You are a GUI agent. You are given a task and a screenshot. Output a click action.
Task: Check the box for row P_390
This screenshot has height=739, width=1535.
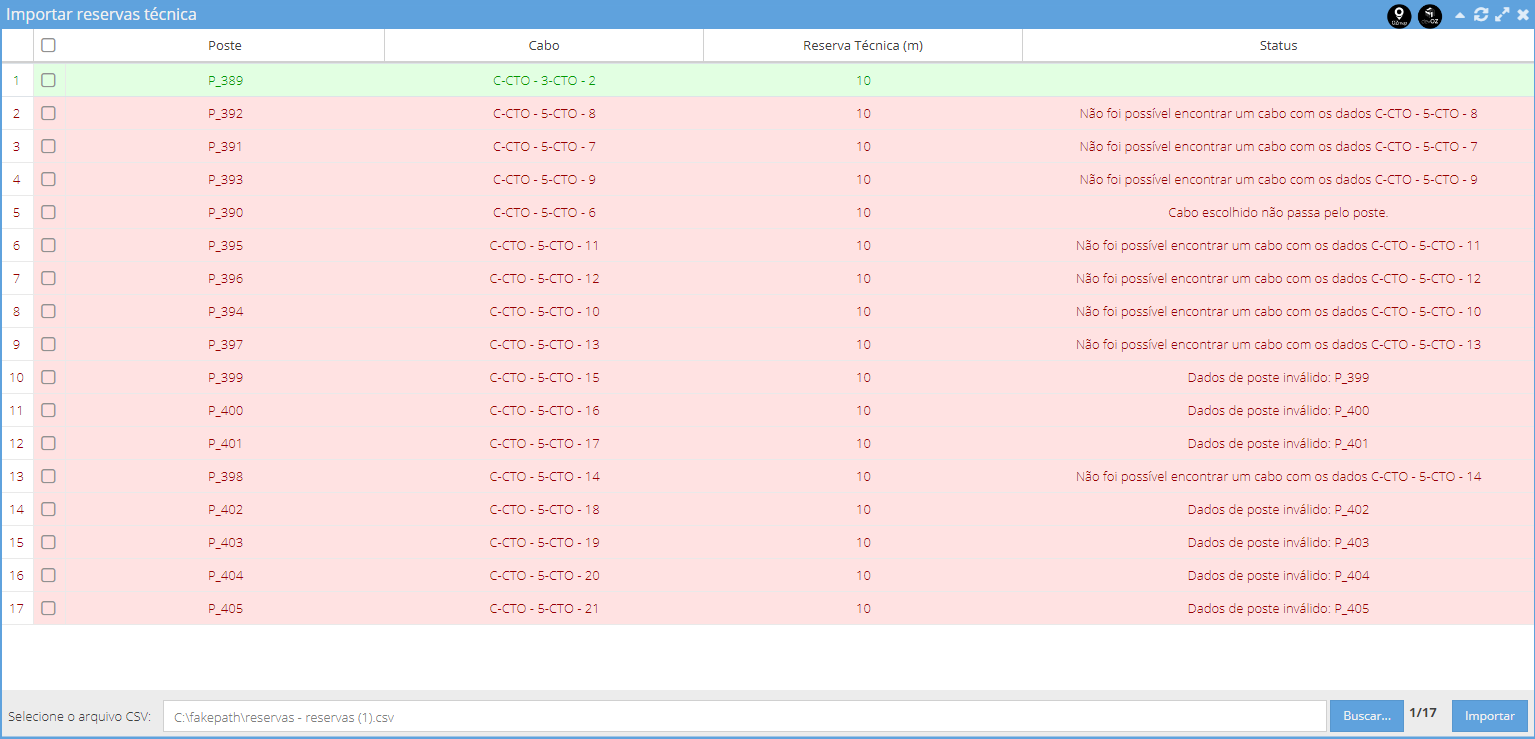coord(48,212)
